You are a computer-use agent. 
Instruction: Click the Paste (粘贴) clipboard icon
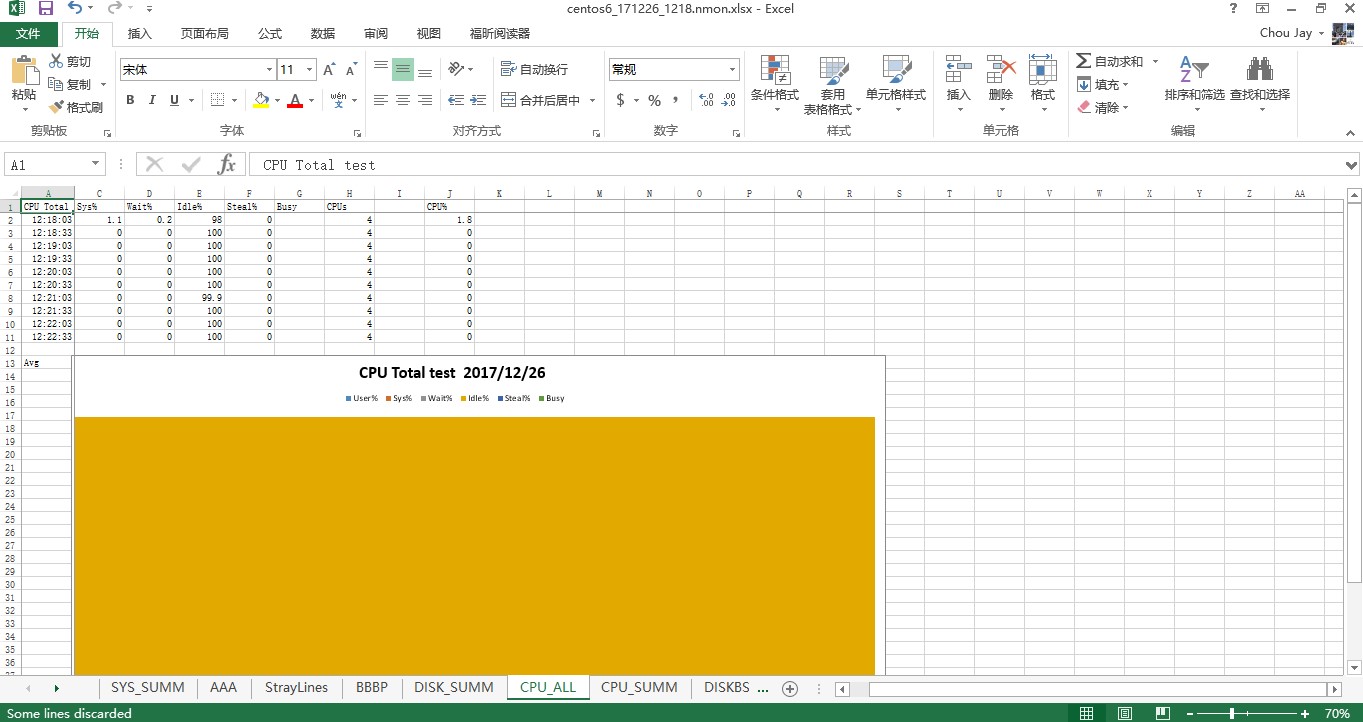tap(24, 72)
